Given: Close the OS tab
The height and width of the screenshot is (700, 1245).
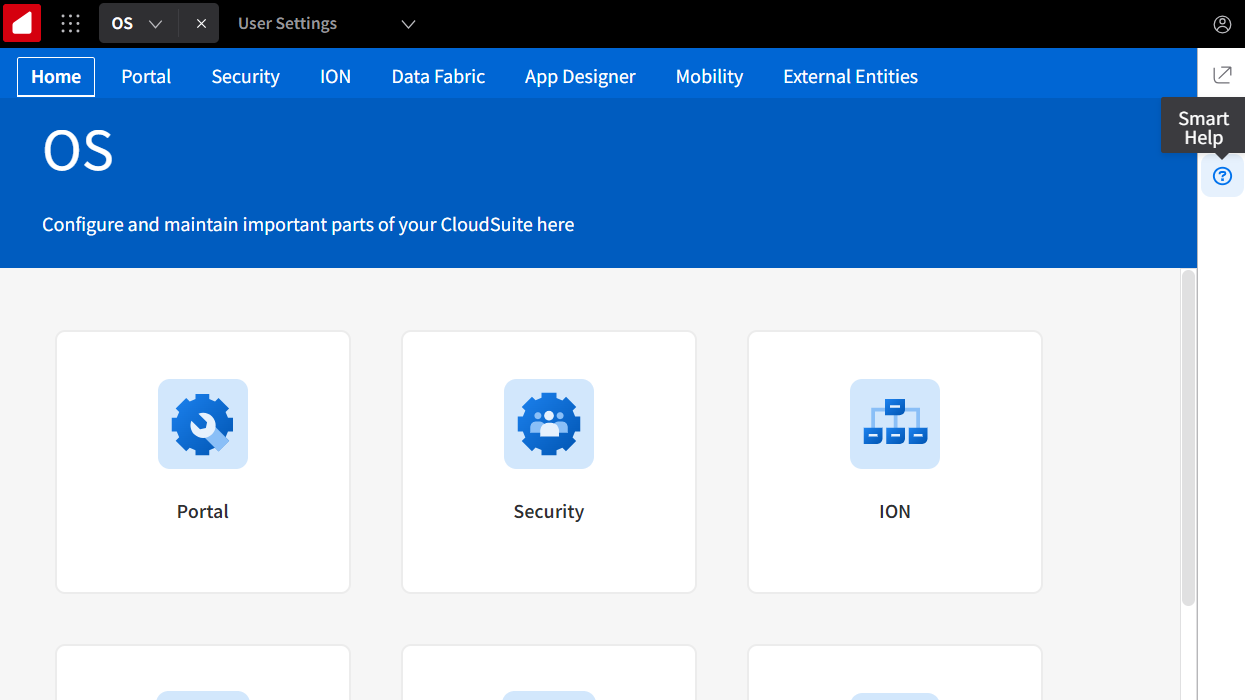Looking at the screenshot, I should pyautogui.click(x=201, y=24).
